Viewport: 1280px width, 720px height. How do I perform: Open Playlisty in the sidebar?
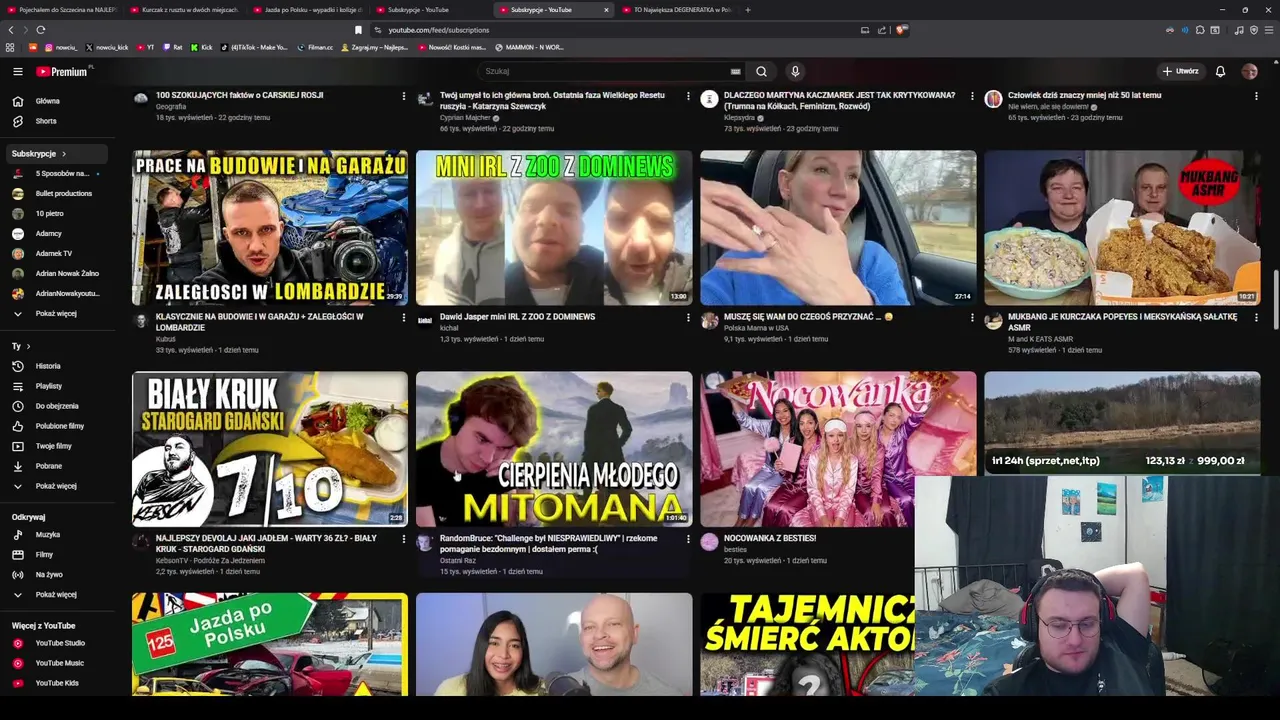(55, 386)
